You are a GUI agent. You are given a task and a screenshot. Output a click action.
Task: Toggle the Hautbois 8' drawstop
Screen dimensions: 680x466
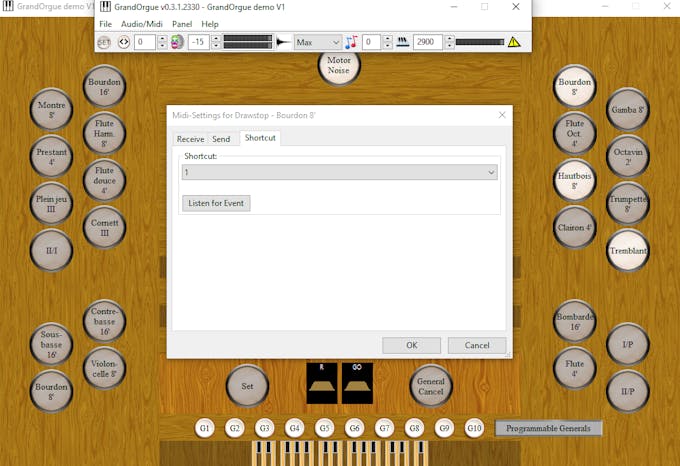575,180
